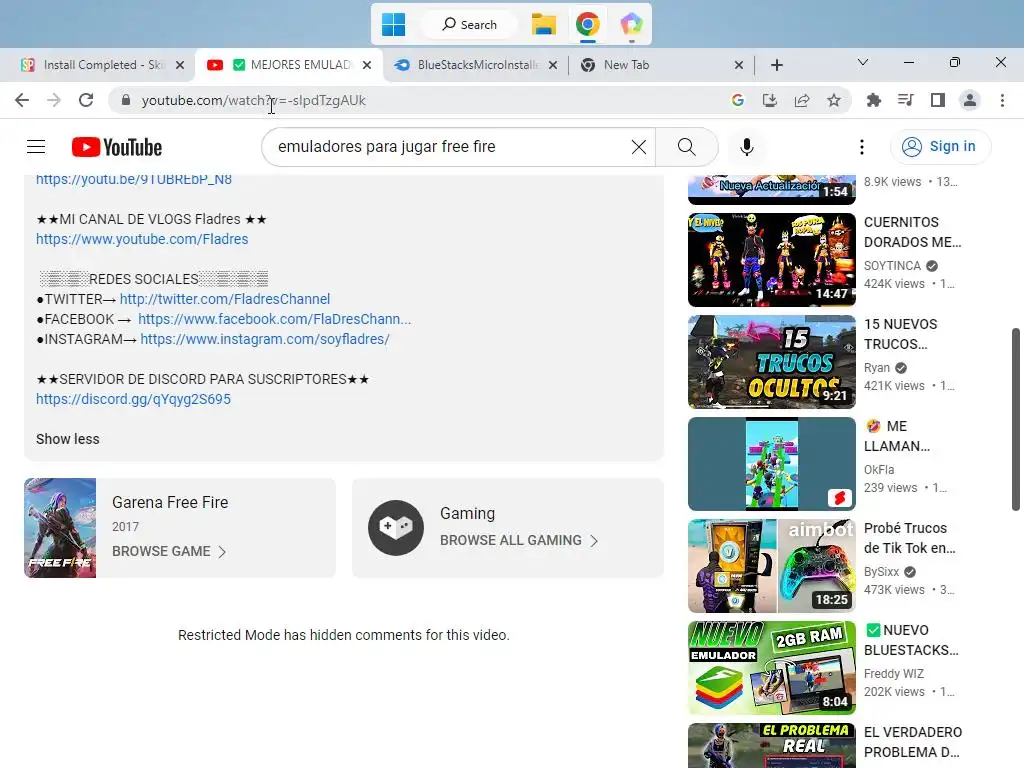Open the 15 NUEVOS TRUCOS video title
This screenshot has height=768, width=1024.
pyautogui.click(x=901, y=334)
